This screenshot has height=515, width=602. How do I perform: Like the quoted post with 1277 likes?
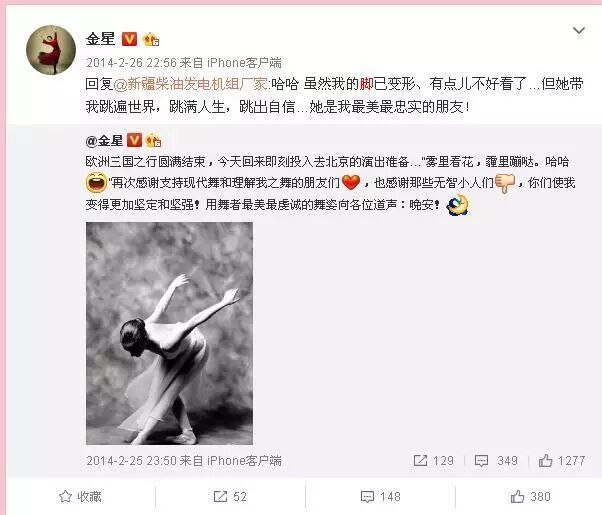562,460
